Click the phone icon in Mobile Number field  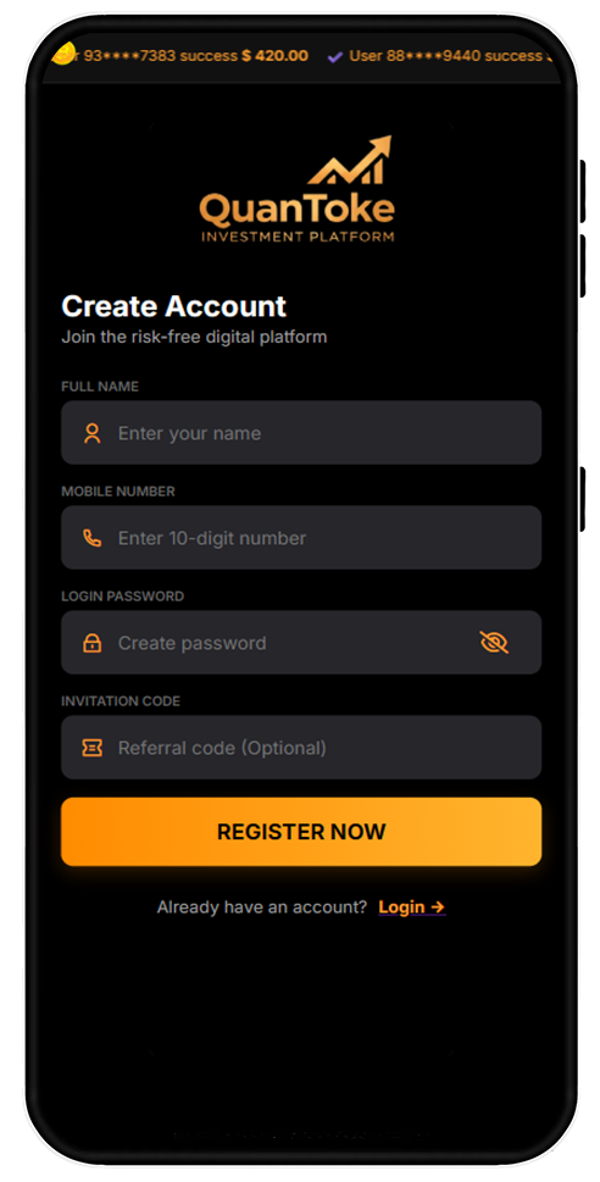click(92, 538)
